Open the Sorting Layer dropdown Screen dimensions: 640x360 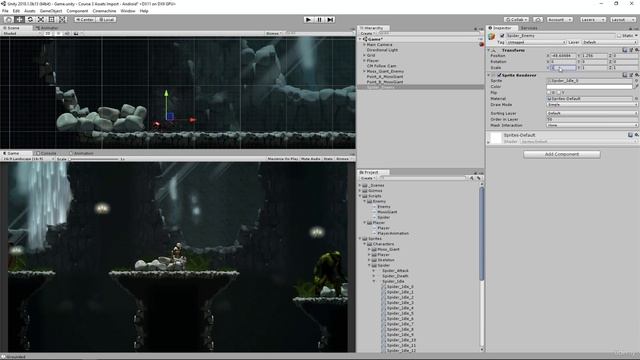coord(592,113)
